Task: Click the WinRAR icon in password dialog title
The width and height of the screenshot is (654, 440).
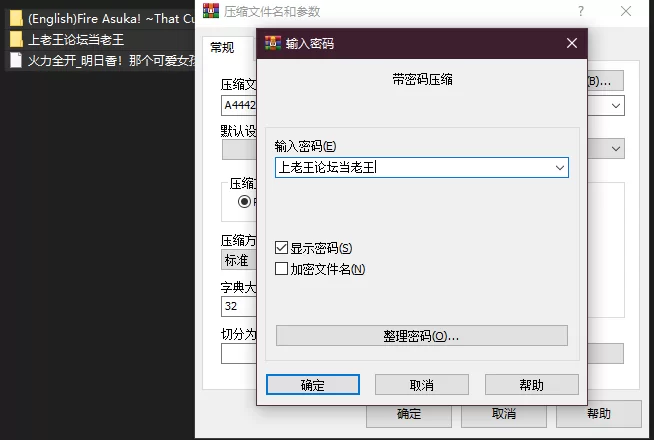Action: click(273, 43)
